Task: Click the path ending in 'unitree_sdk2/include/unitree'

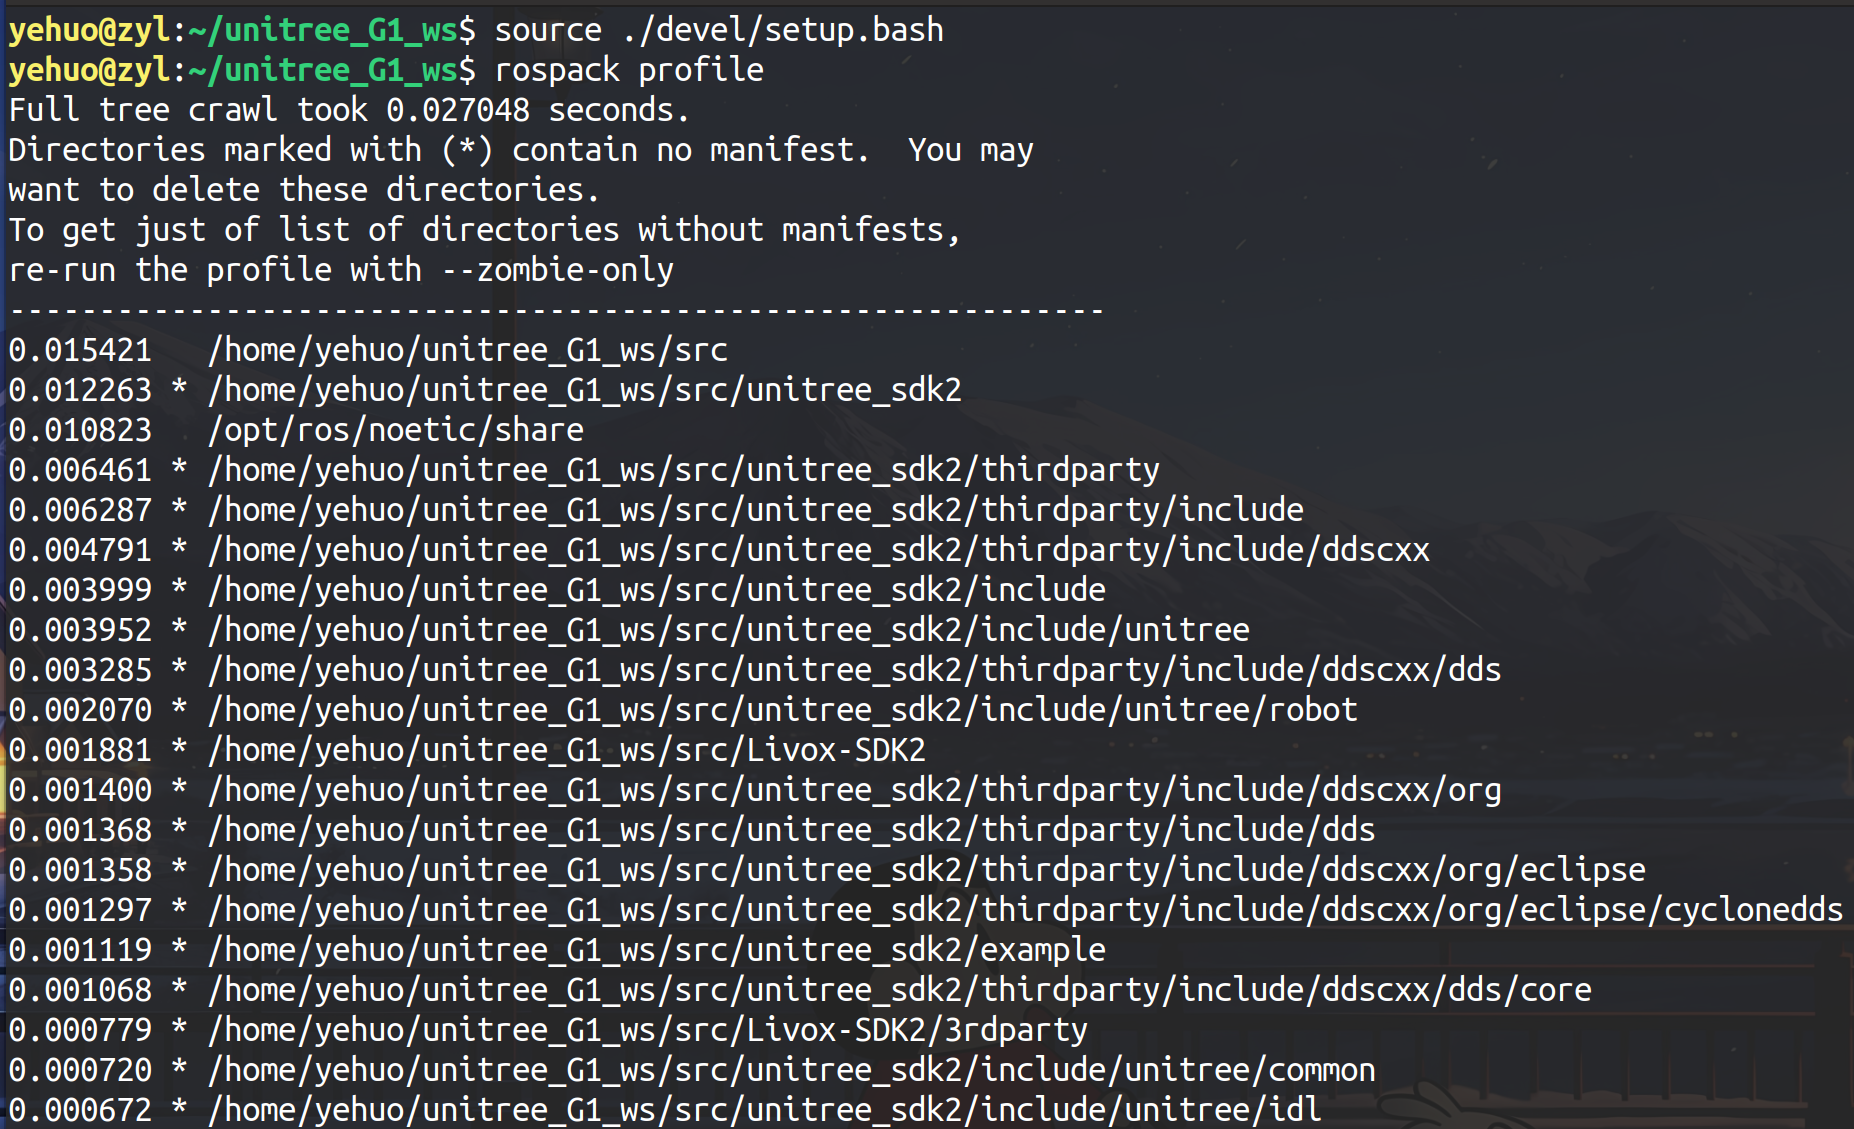Action: [x=729, y=630]
